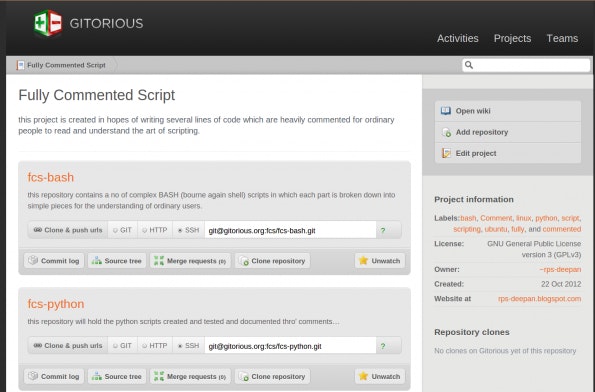Open the commented label link
595x392 pixels.
pyautogui.click(x=562, y=229)
